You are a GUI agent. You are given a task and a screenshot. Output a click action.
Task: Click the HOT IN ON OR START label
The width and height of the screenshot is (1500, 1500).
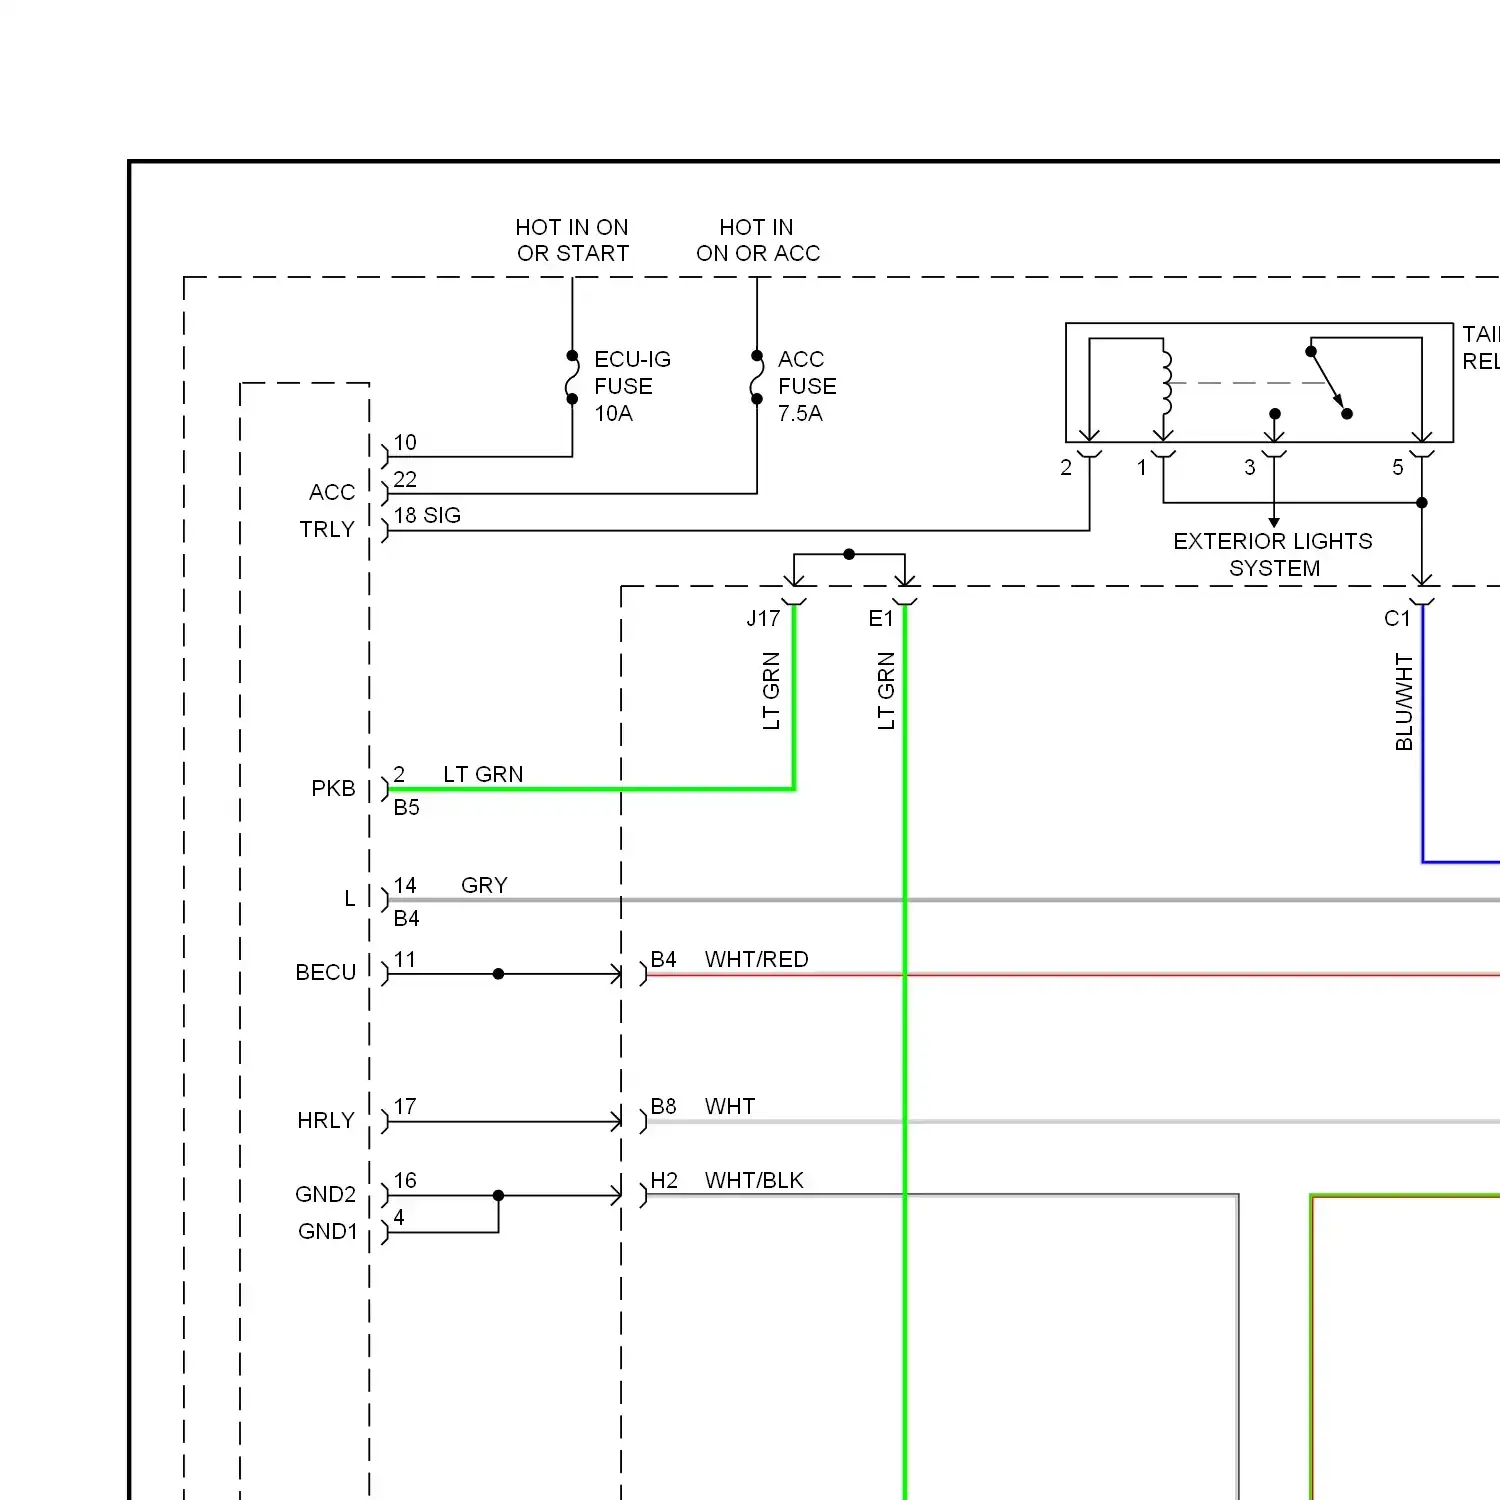[x=572, y=240]
